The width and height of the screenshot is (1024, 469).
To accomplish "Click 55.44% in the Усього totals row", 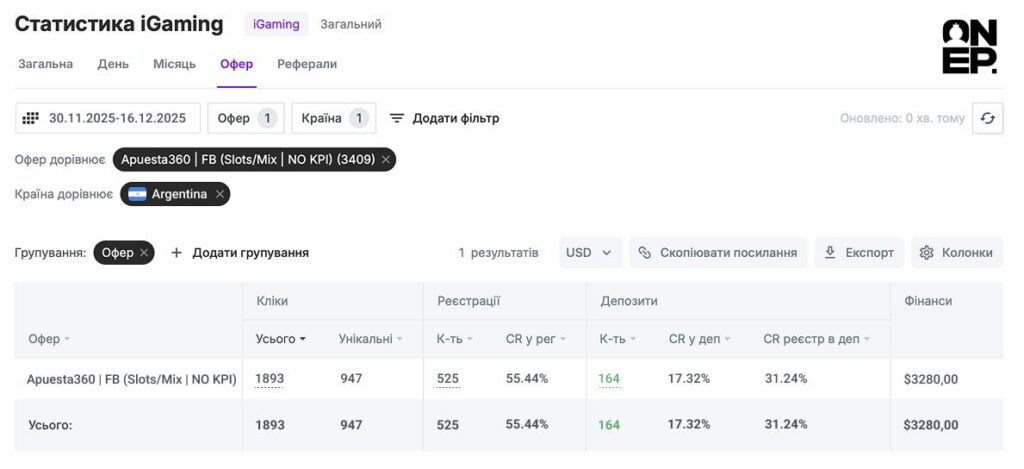I will (x=527, y=424).
